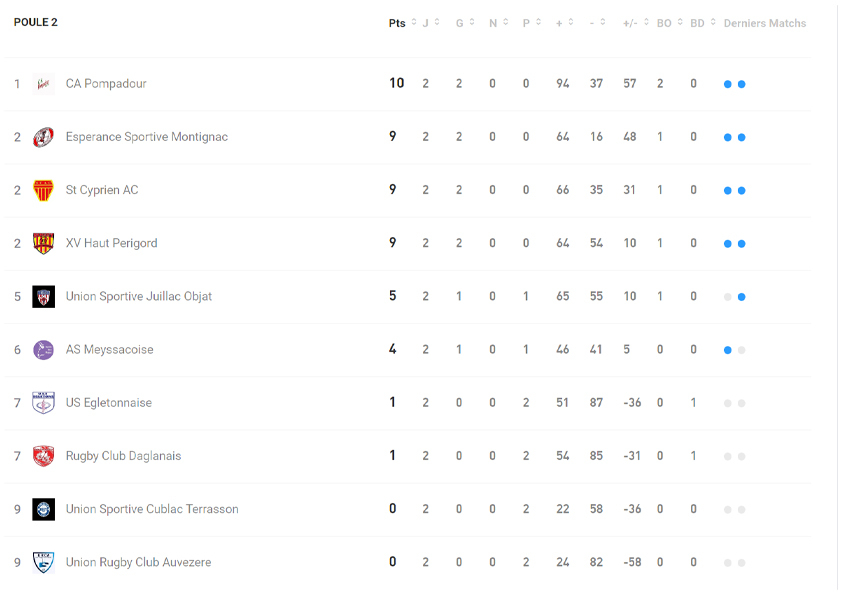The image size is (842, 595).
Task: Sort standings by G wins column
Action: pos(461,23)
